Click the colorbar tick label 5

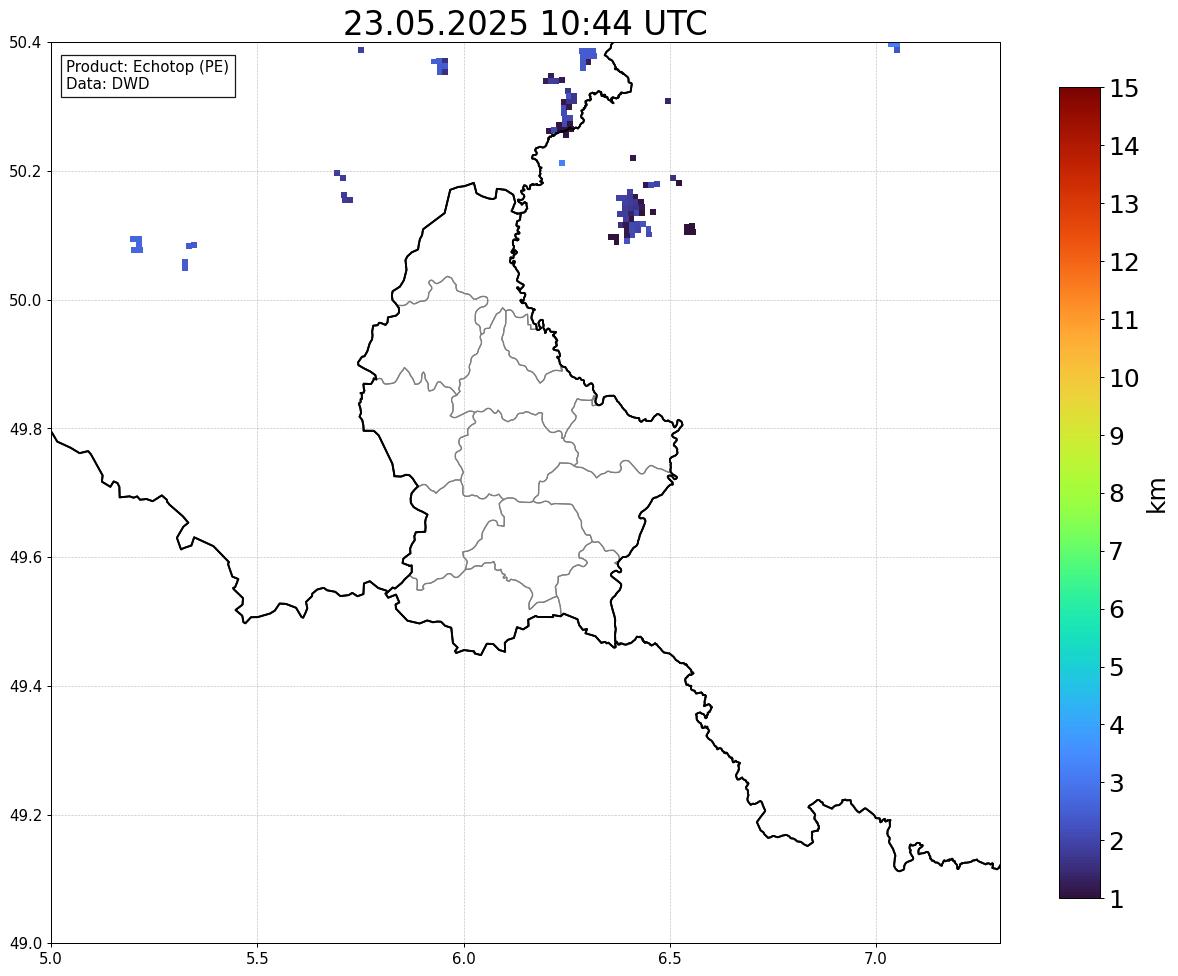point(1117,667)
